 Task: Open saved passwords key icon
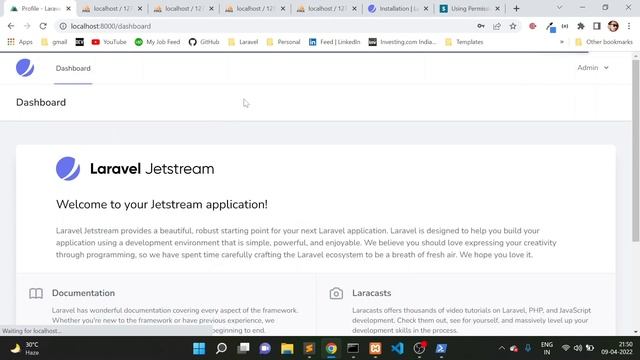tap(481, 26)
